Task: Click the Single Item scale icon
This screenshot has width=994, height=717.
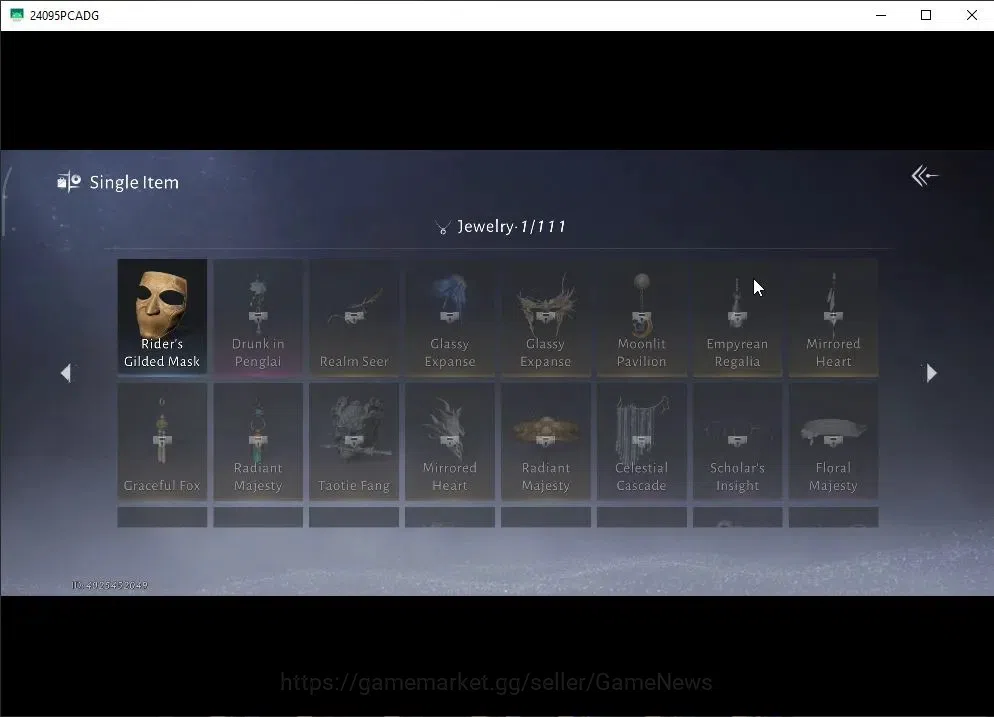Action: pyautogui.click(x=68, y=182)
